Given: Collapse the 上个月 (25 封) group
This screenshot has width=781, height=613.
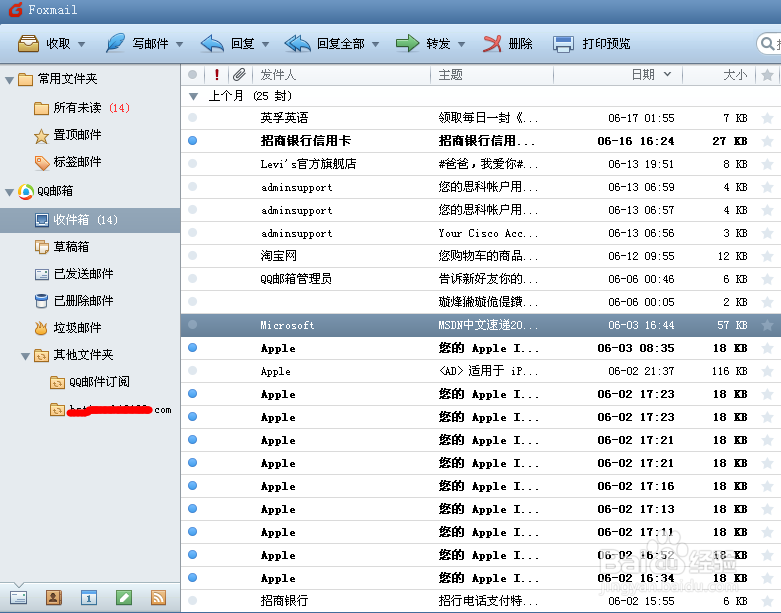Looking at the screenshot, I should click(x=194, y=96).
